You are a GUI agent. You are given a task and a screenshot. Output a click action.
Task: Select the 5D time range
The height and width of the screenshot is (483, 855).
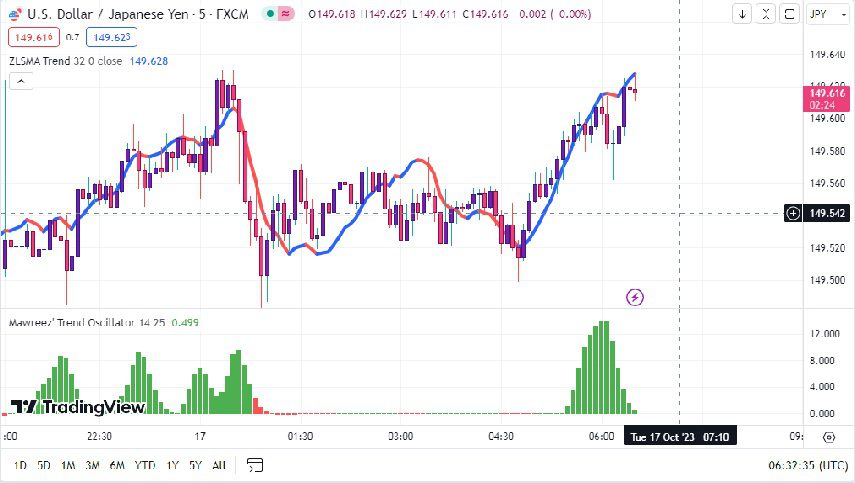(x=44, y=465)
